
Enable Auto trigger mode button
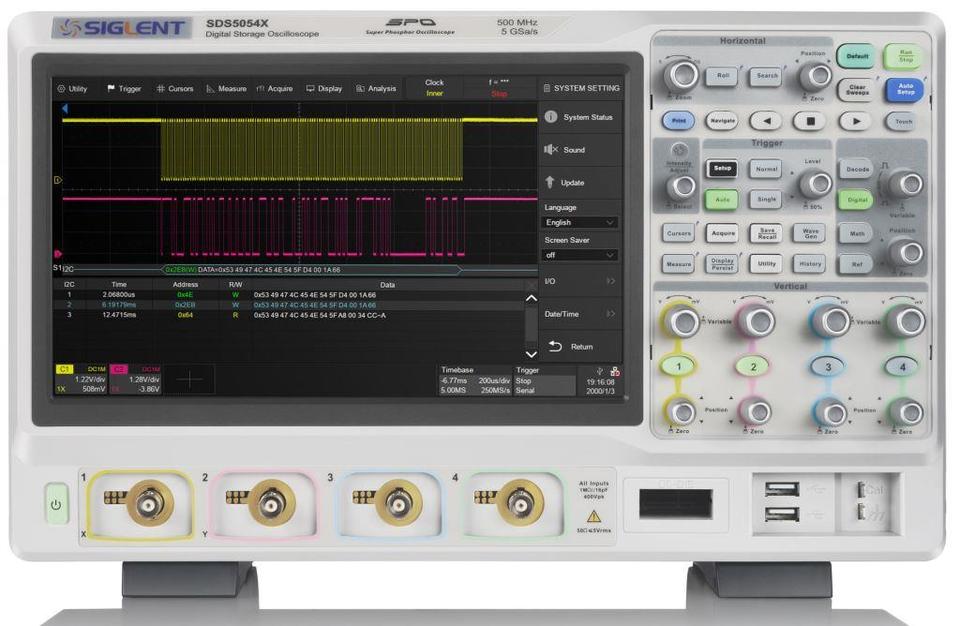[x=722, y=200]
